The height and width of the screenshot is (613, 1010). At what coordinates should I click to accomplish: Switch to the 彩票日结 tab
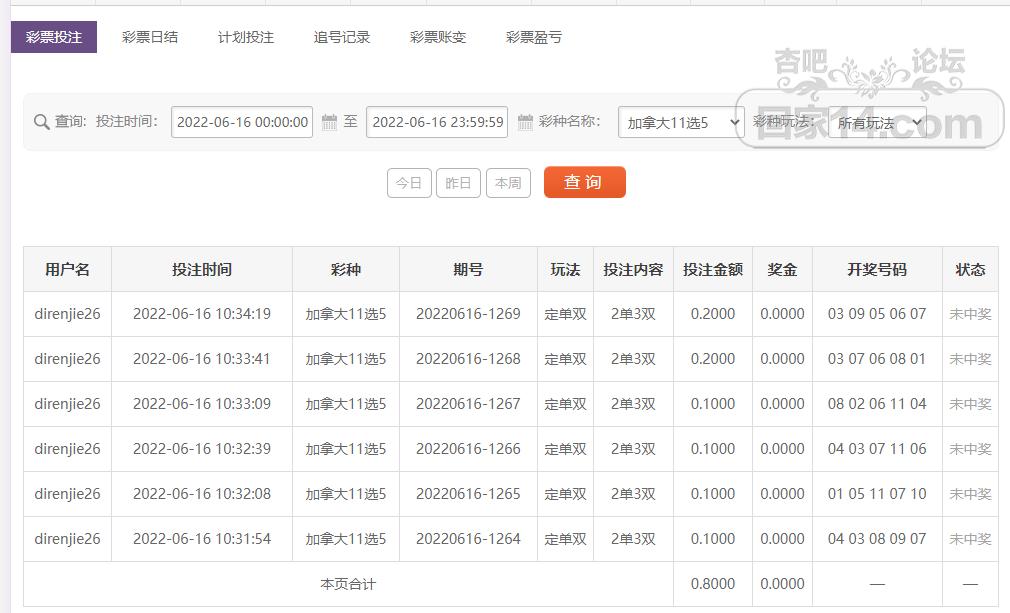coord(148,37)
